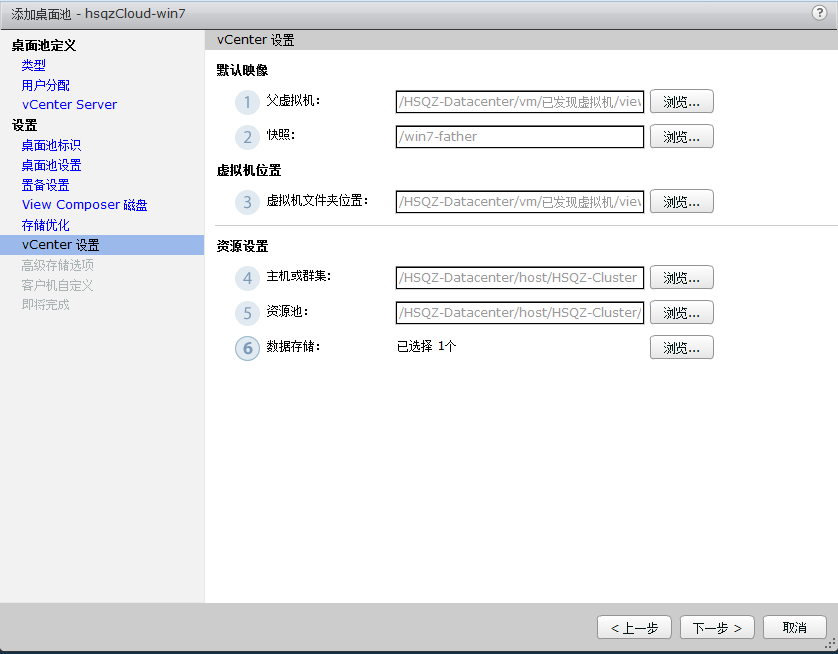Click the 快照 field showing /win7-father
This screenshot has width=838, height=654.
(519, 137)
